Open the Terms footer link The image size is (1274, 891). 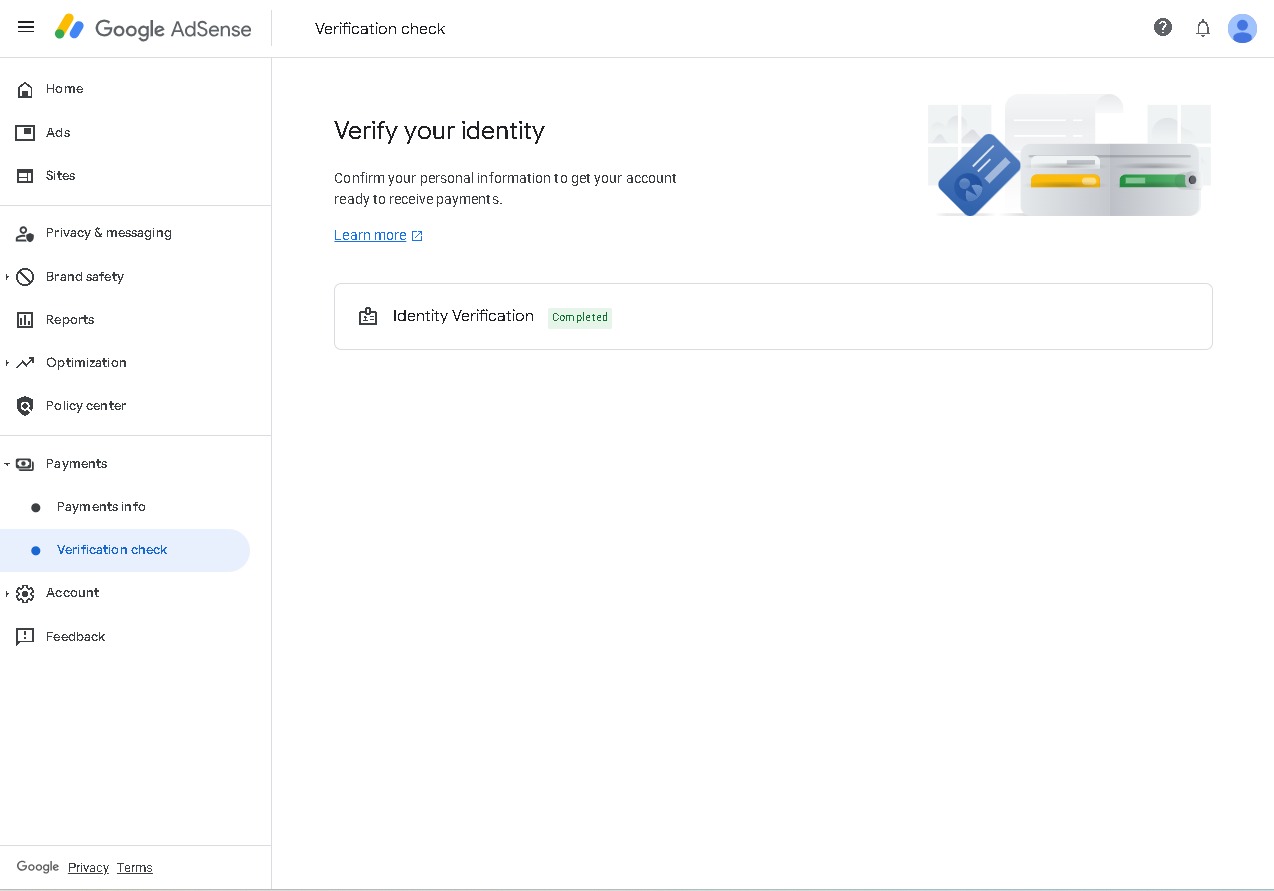click(x=134, y=868)
